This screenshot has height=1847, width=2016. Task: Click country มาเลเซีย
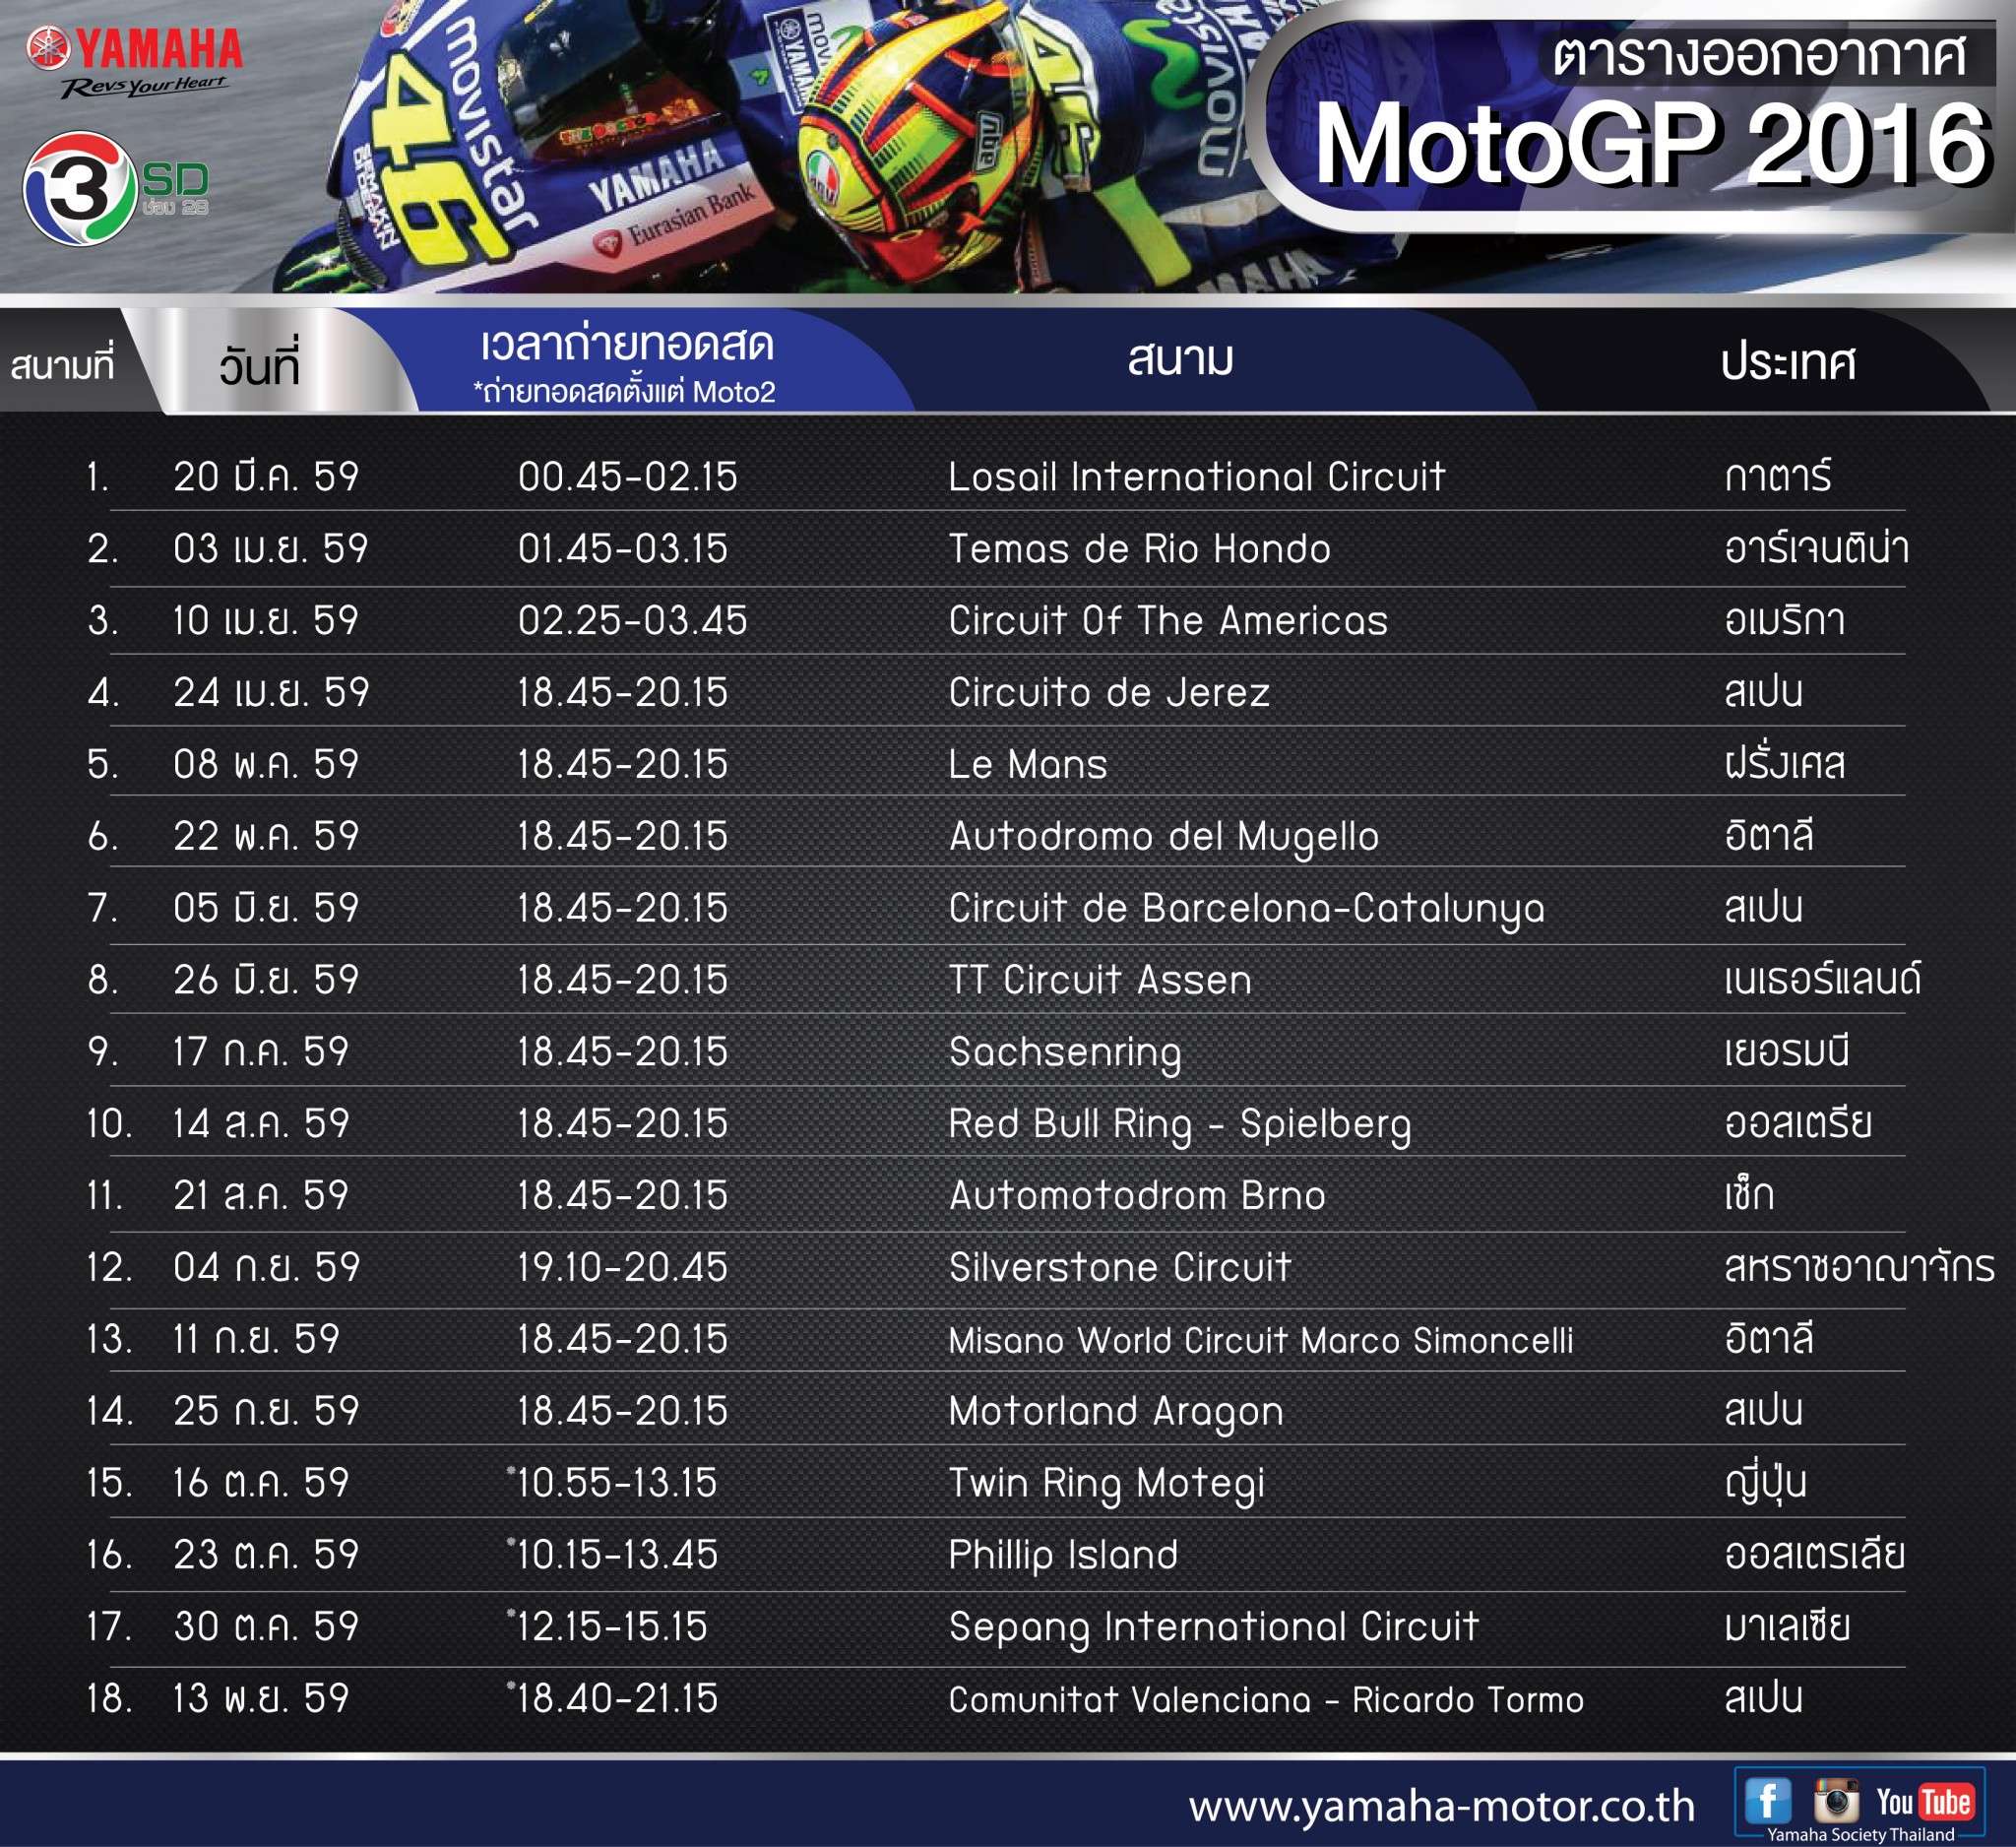[x=1787, y=1627]
